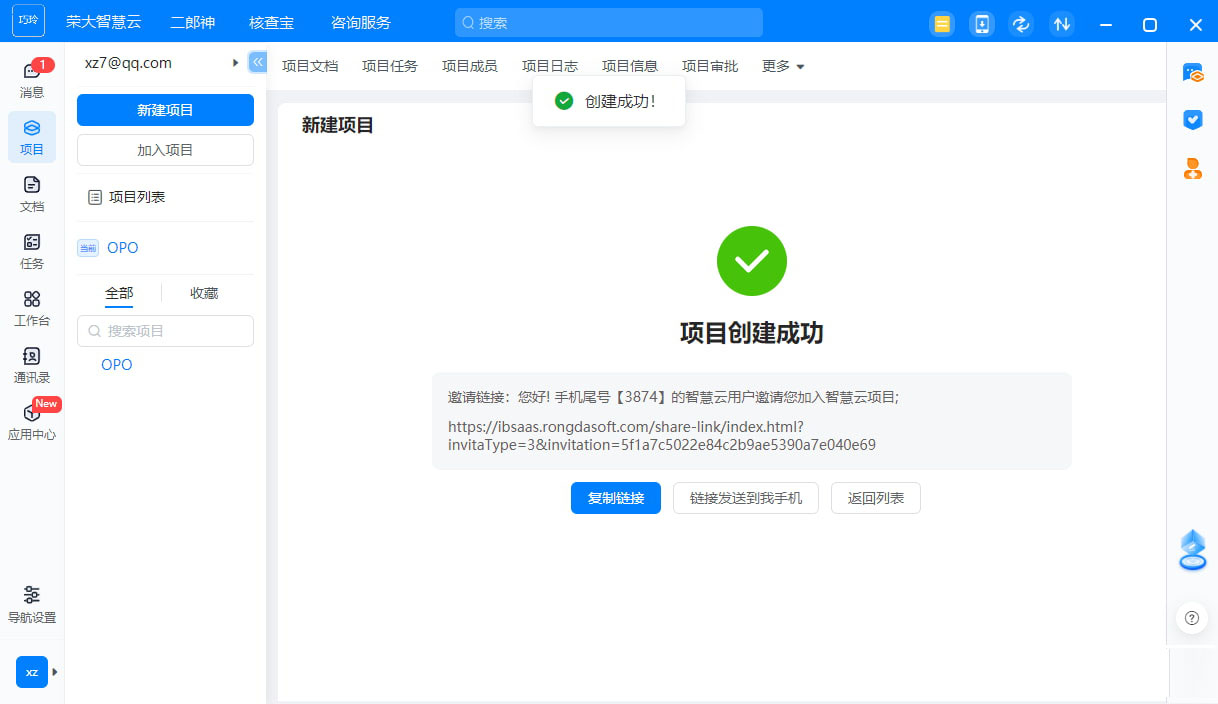Open the 文档 documents section icon
Screen dimensions: 1218x704
[32, 194]
